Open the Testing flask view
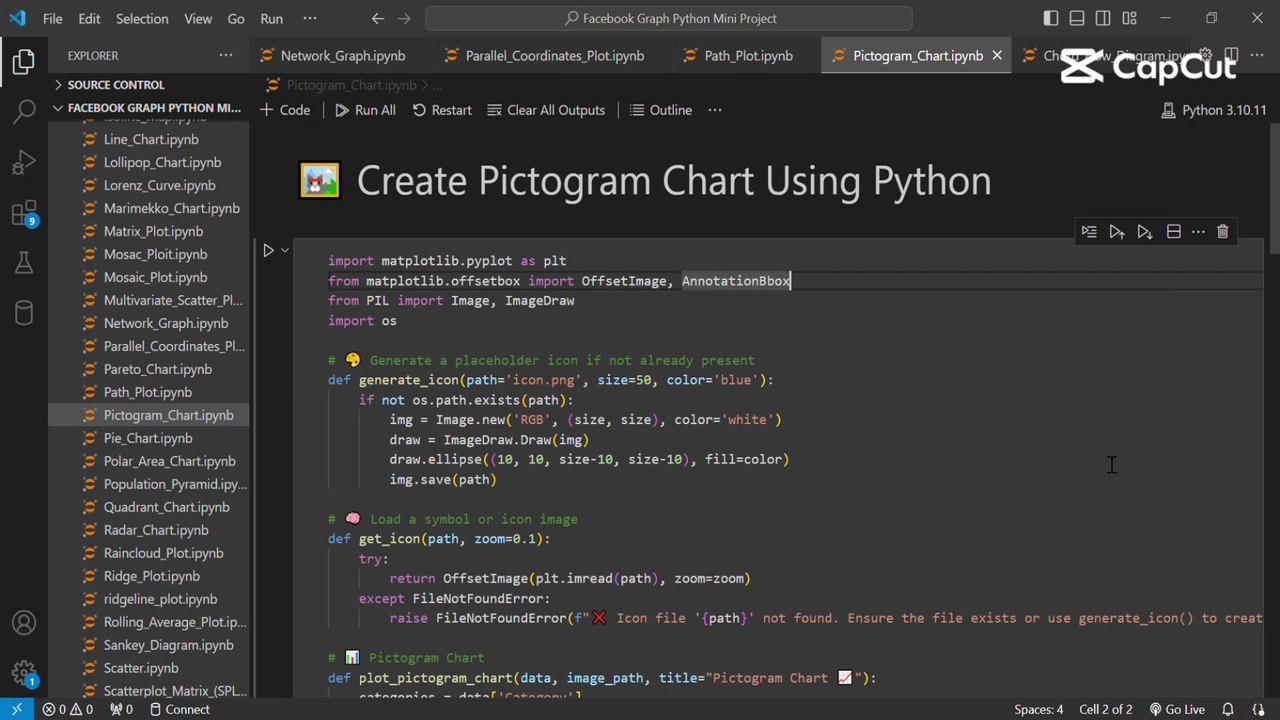This screenshot has width=1280, height=720. coord(24,263)
